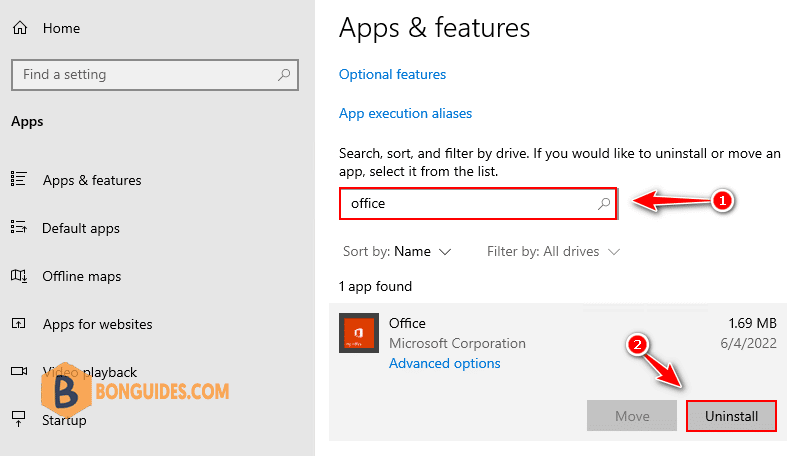Image resolution: width=789 pixels, height=456 pixels.
Task: Click the magnifier icon in Find a setting
Action: click(284, 75)
